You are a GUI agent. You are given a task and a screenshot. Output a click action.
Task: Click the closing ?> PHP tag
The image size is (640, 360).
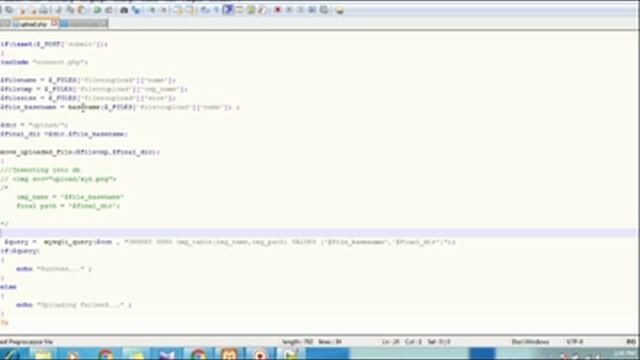tap(4, 323)
